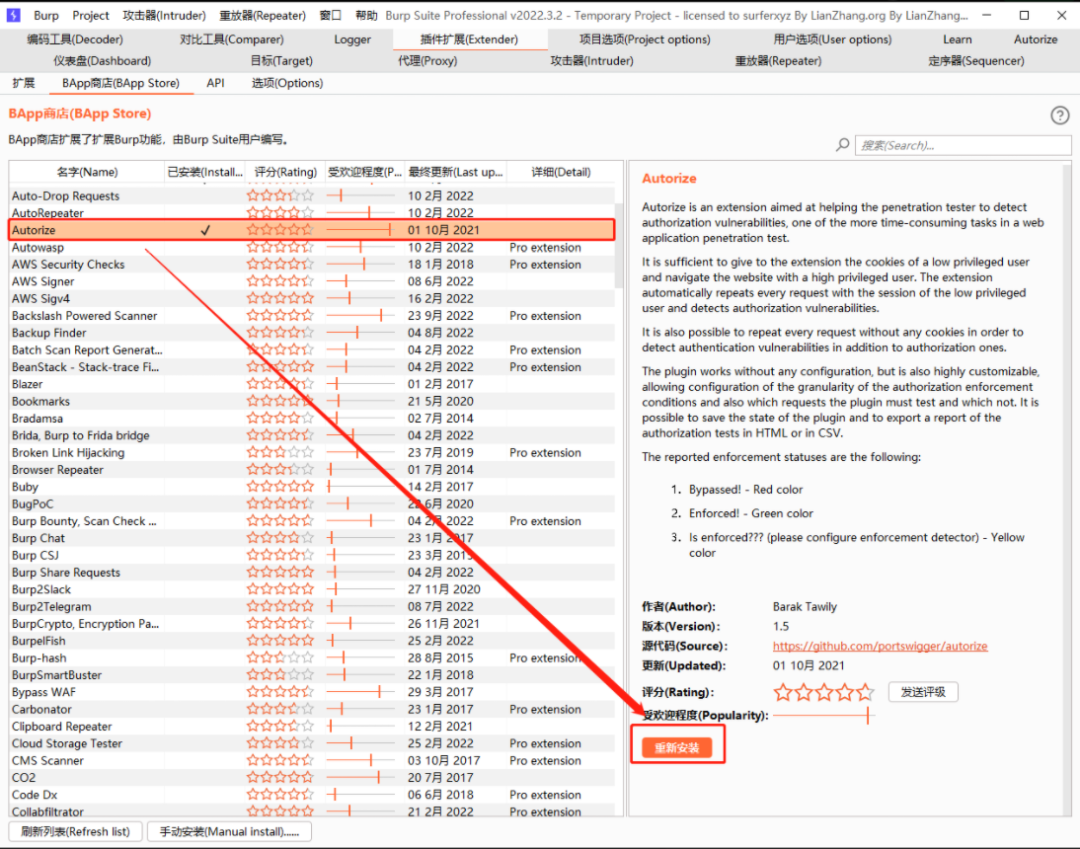Image resolution: width=1080 pixels, height=849 pixels.
Task: Rate Autorize with the first star
Action: click(782, 692)
